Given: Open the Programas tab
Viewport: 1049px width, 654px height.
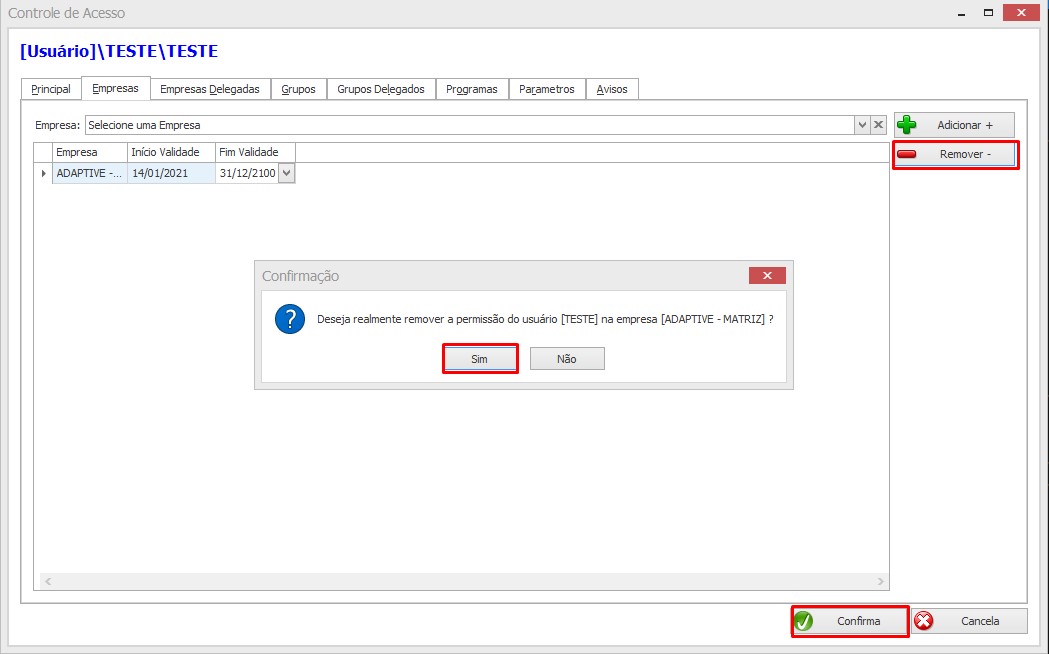Looking at the screenshot, I should click(x=472, y=89).
